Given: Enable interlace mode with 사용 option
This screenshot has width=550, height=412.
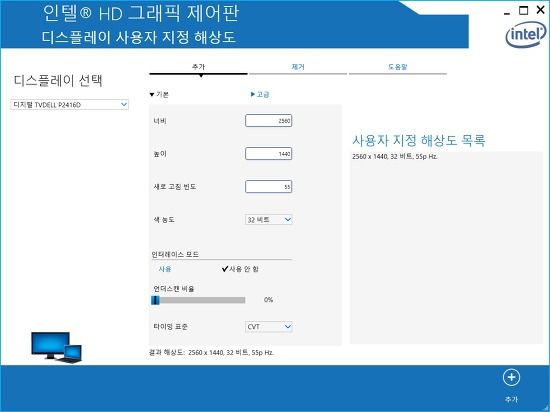Looking at the screenshot, I should coord(165,269).
